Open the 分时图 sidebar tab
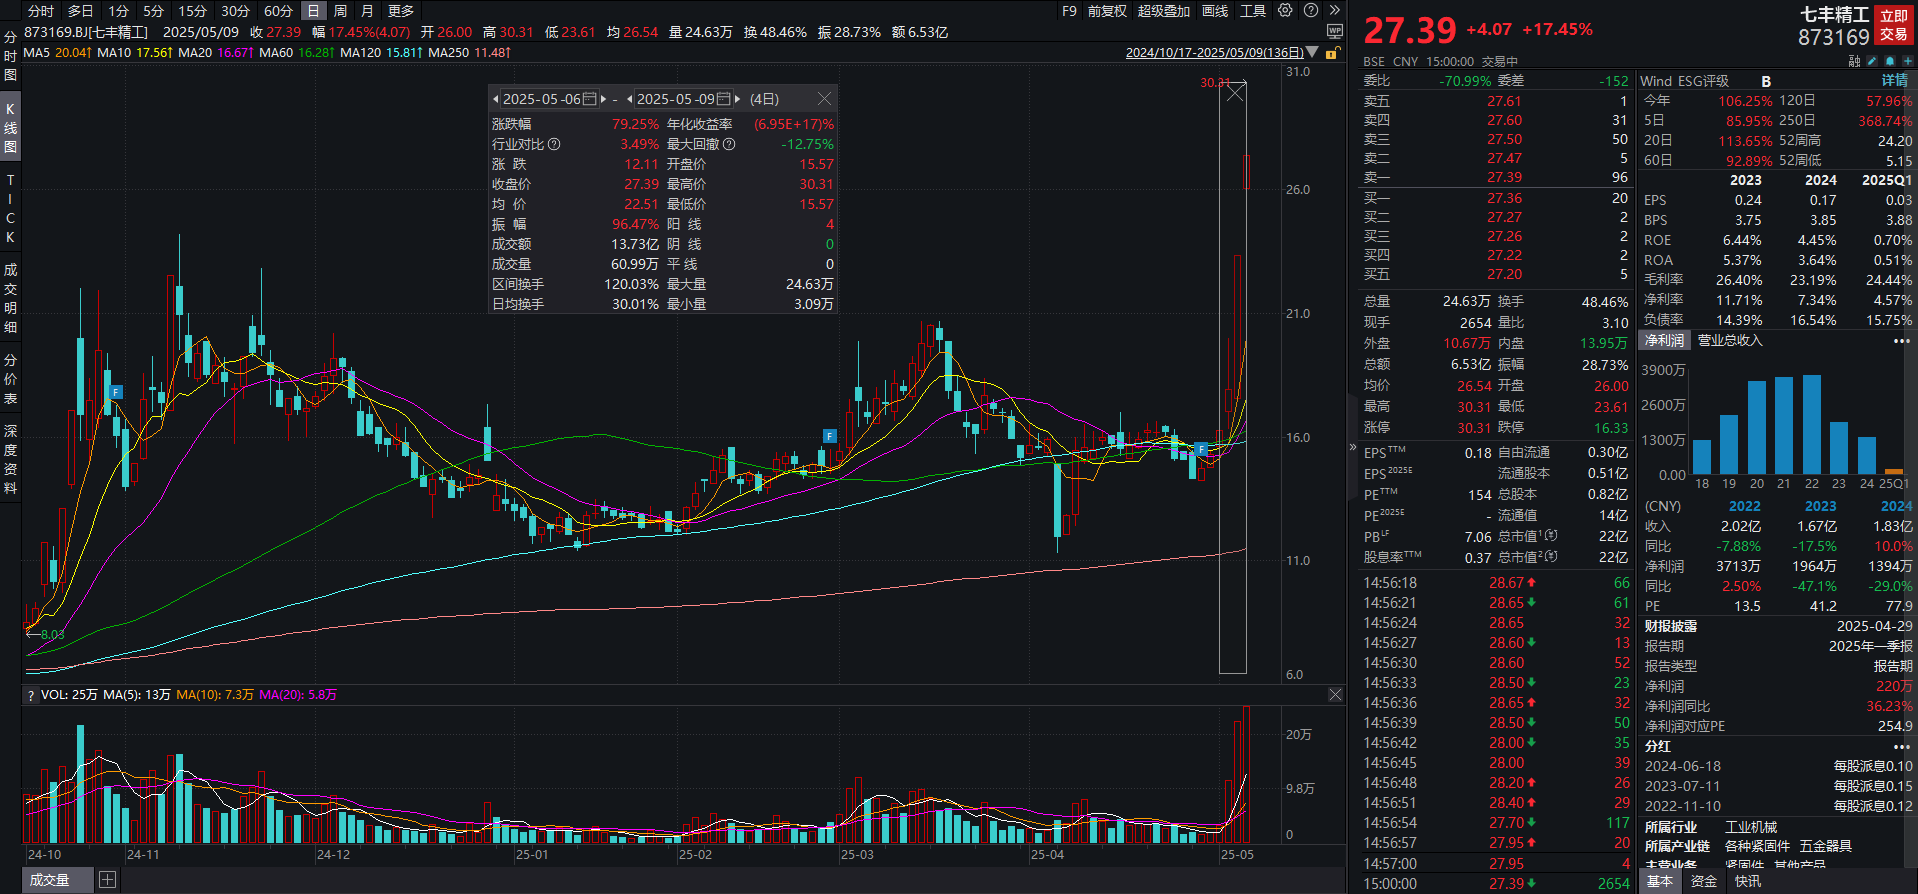The height and width of the screenshot is (894, 1918). tap(10, 56)
